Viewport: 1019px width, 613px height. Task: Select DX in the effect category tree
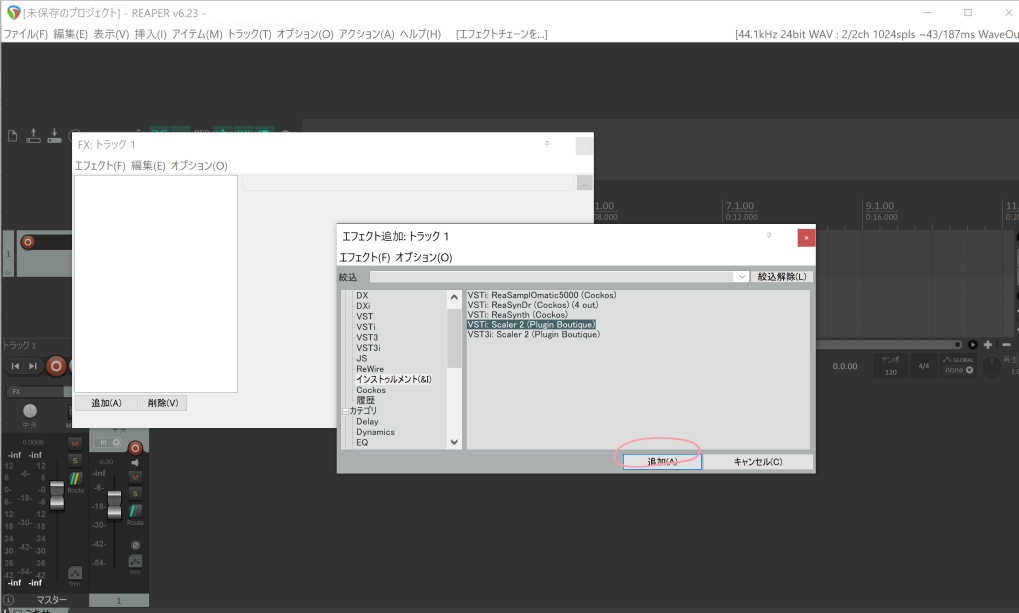coord(362,295)
